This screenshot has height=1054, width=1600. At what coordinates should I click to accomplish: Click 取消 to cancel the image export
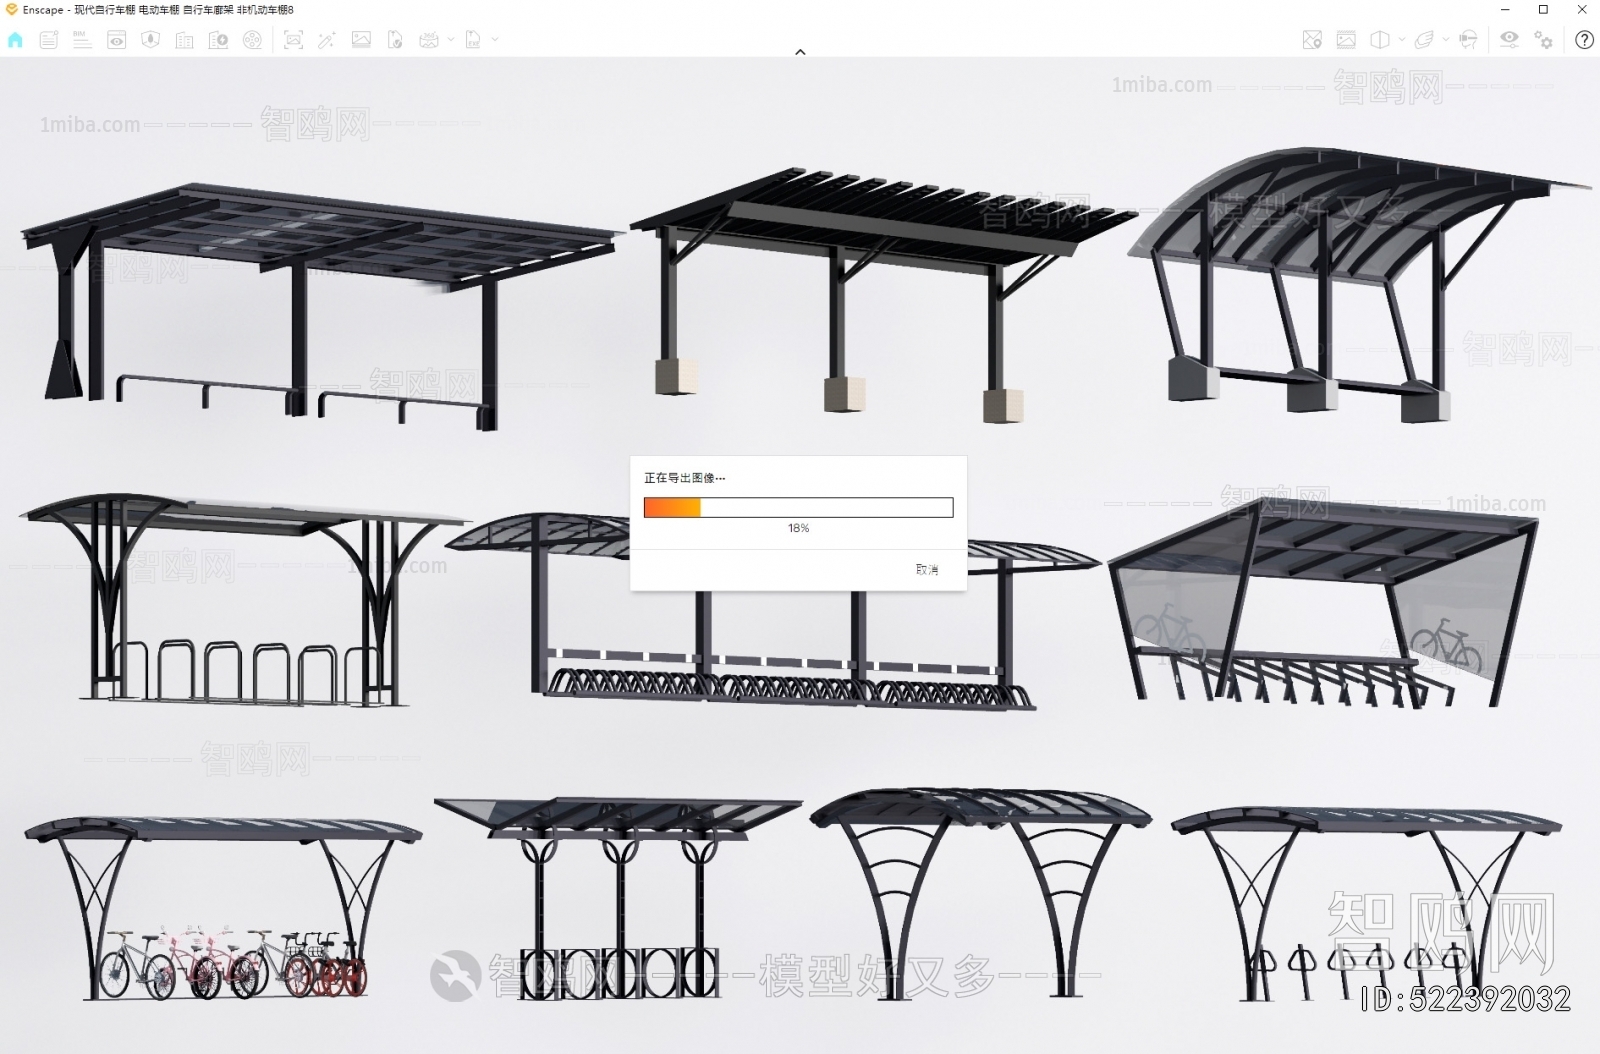(x=927, y=569)
